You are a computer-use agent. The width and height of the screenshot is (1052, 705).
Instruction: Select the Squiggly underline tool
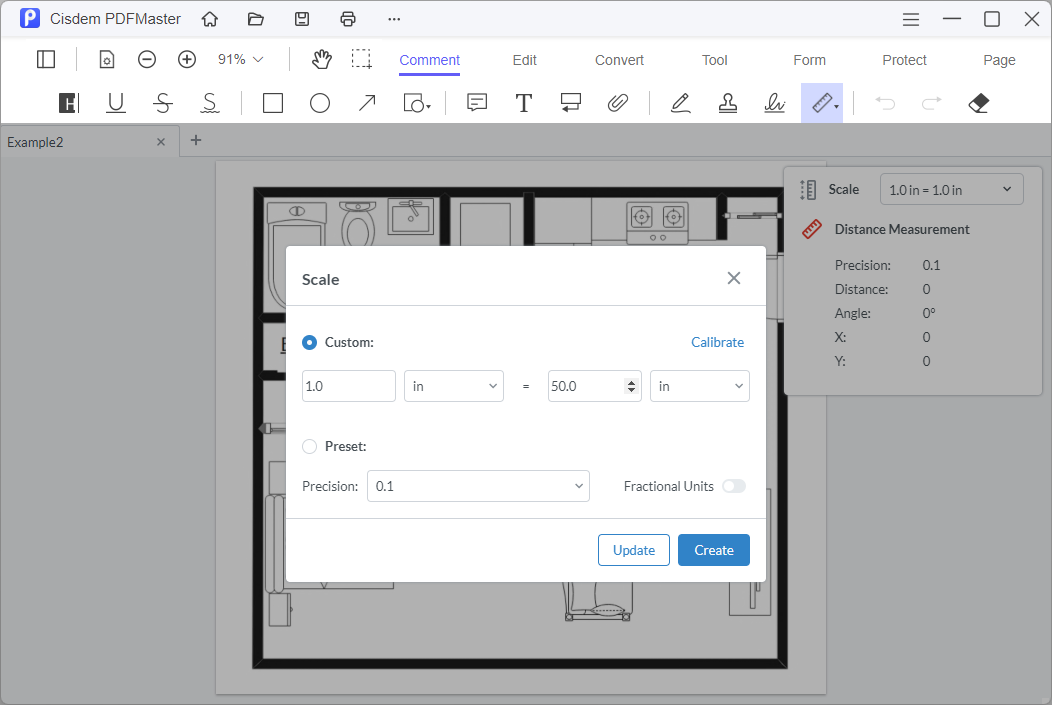pos(209,103)
